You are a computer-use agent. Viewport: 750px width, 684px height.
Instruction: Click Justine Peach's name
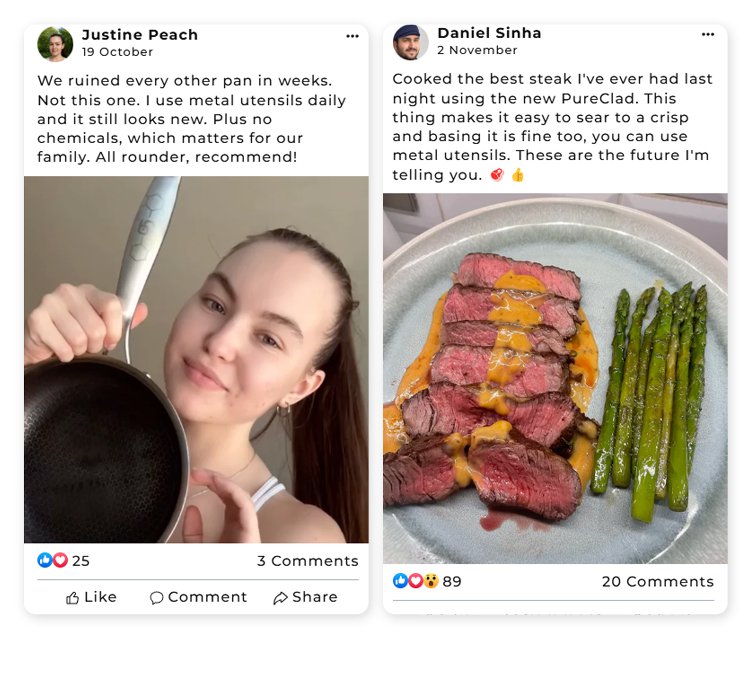pyautogui.click(x=140, y=35)
